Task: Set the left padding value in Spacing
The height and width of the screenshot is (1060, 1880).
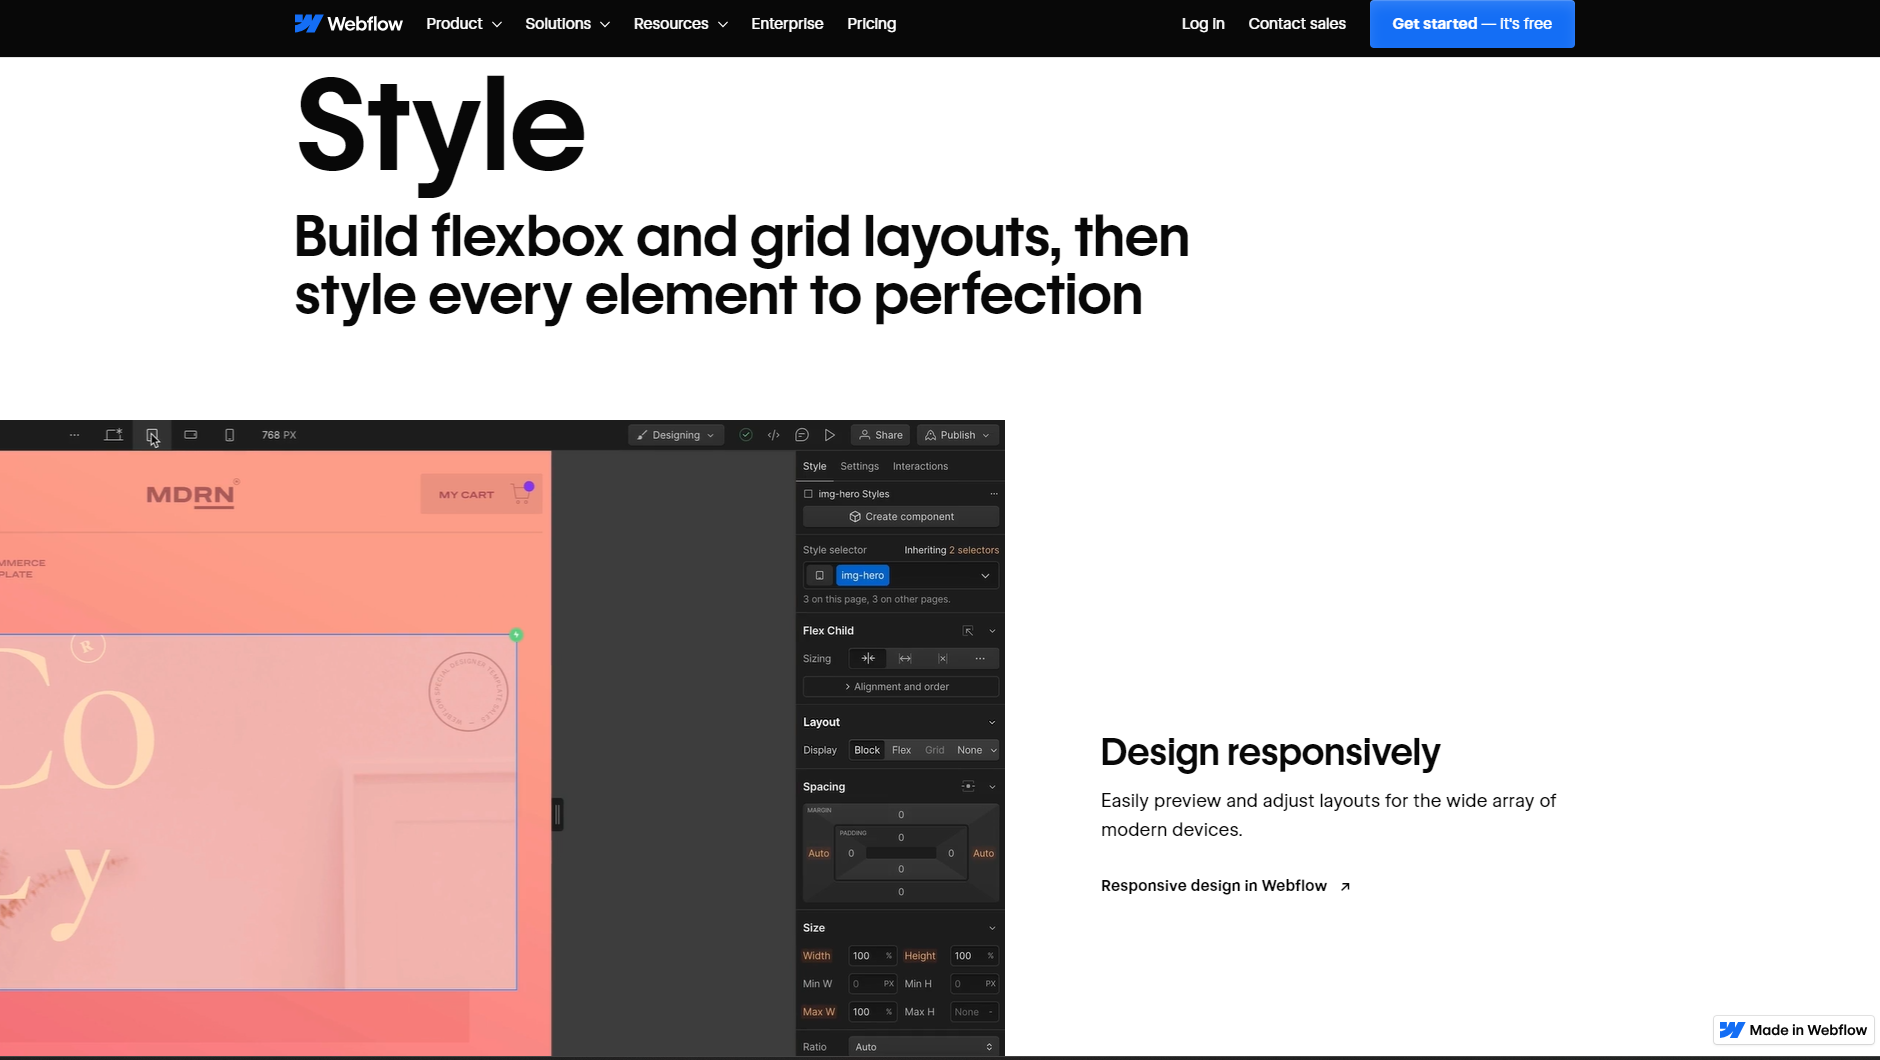Action: coord(850,853)
